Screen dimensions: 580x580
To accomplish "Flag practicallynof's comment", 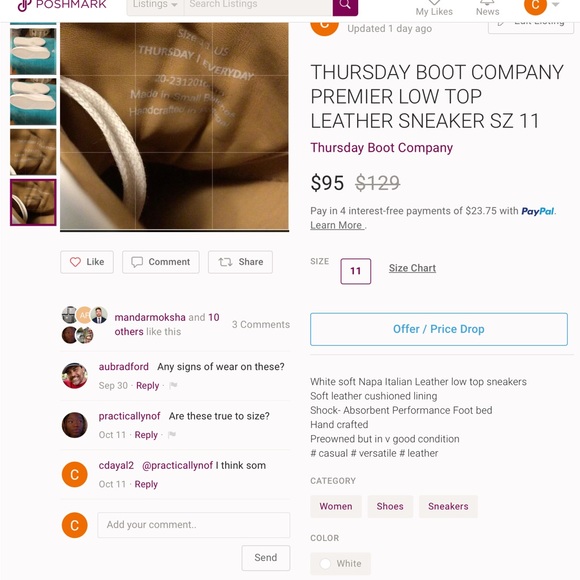I will [x=172, y=435].
